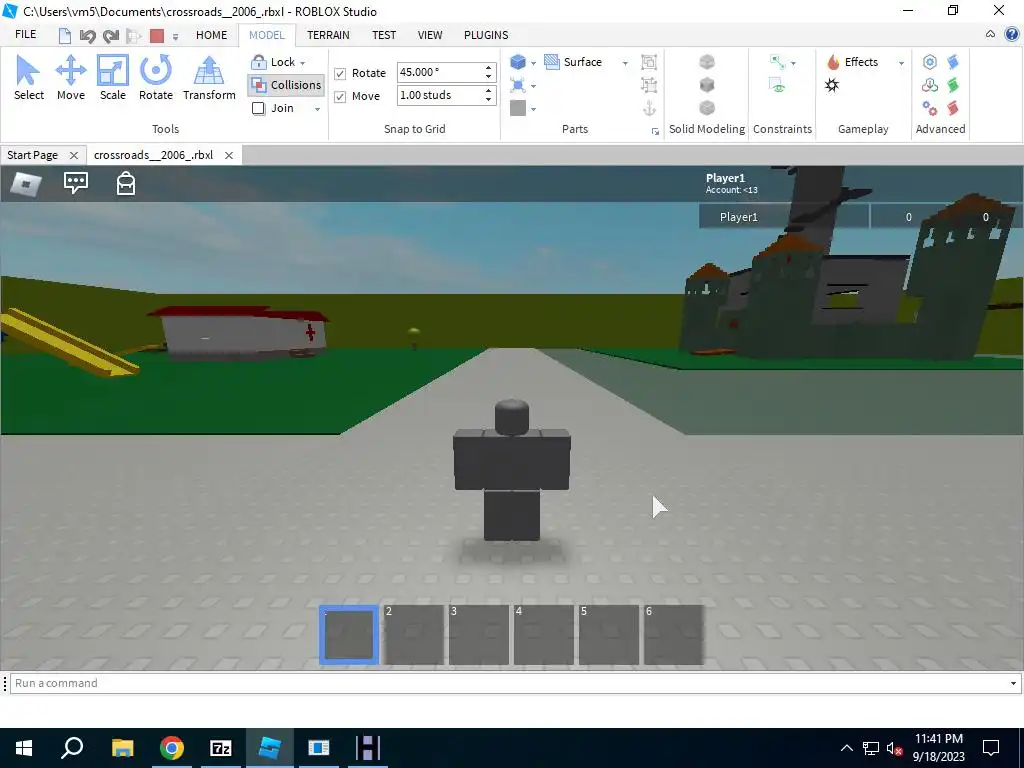
Task: Switch to the VIEW ribbon tab
Action: (x=430, y=35)
